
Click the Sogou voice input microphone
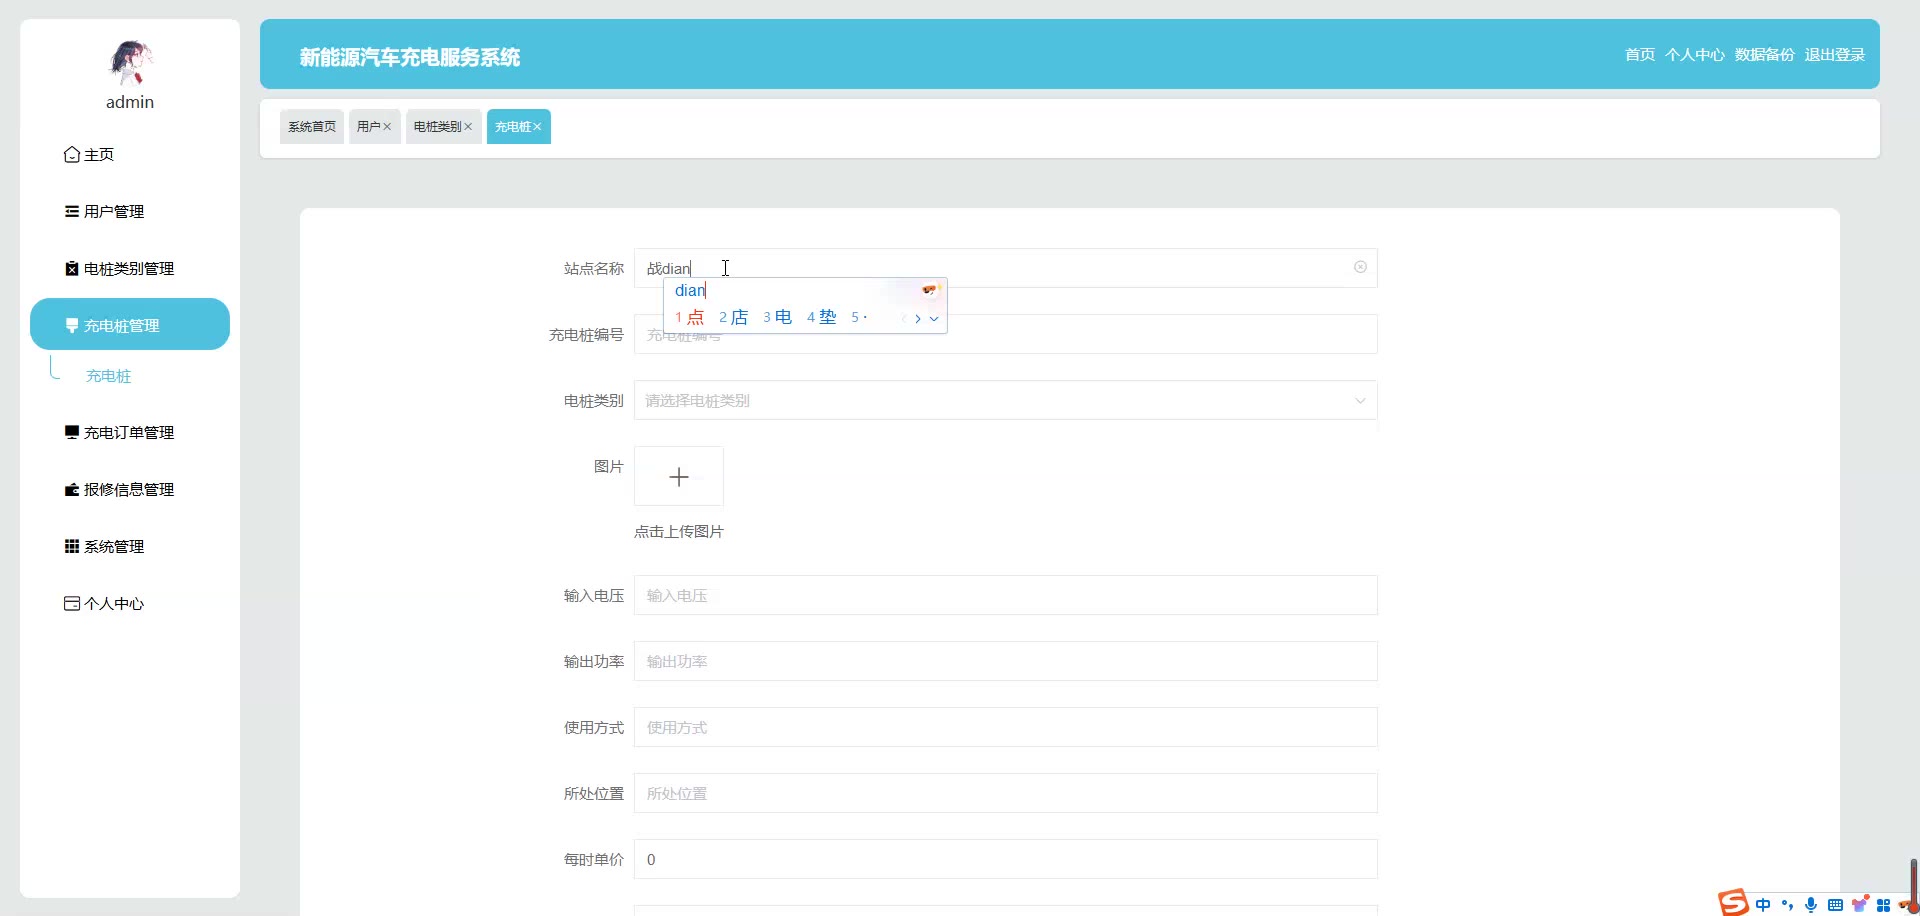pos(1811,905)
